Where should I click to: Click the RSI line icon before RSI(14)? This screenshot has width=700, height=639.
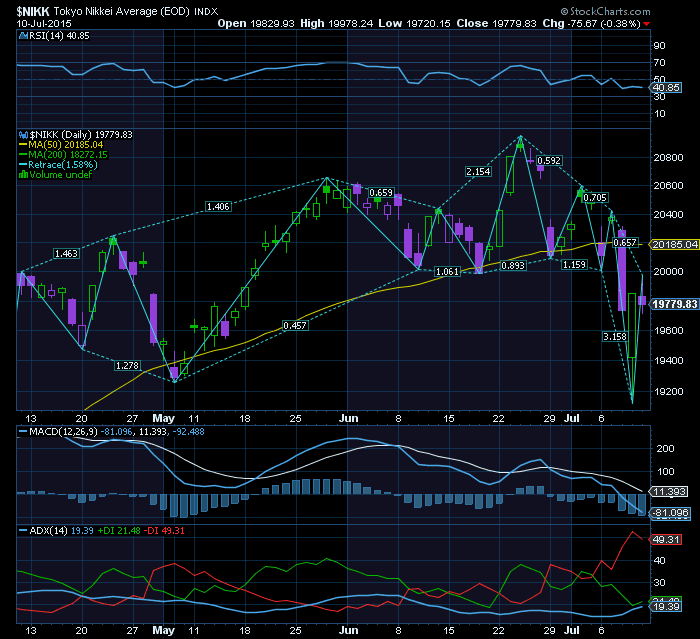[x=23, y=36]
